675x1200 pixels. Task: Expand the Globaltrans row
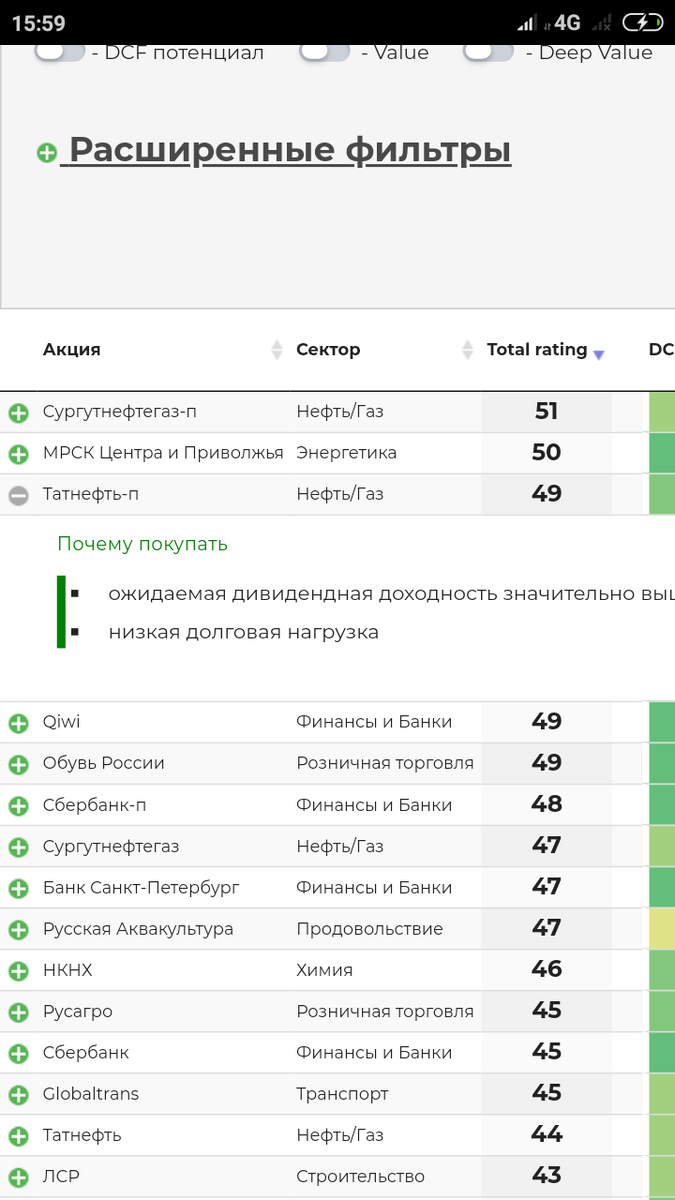click(18, 1095)
